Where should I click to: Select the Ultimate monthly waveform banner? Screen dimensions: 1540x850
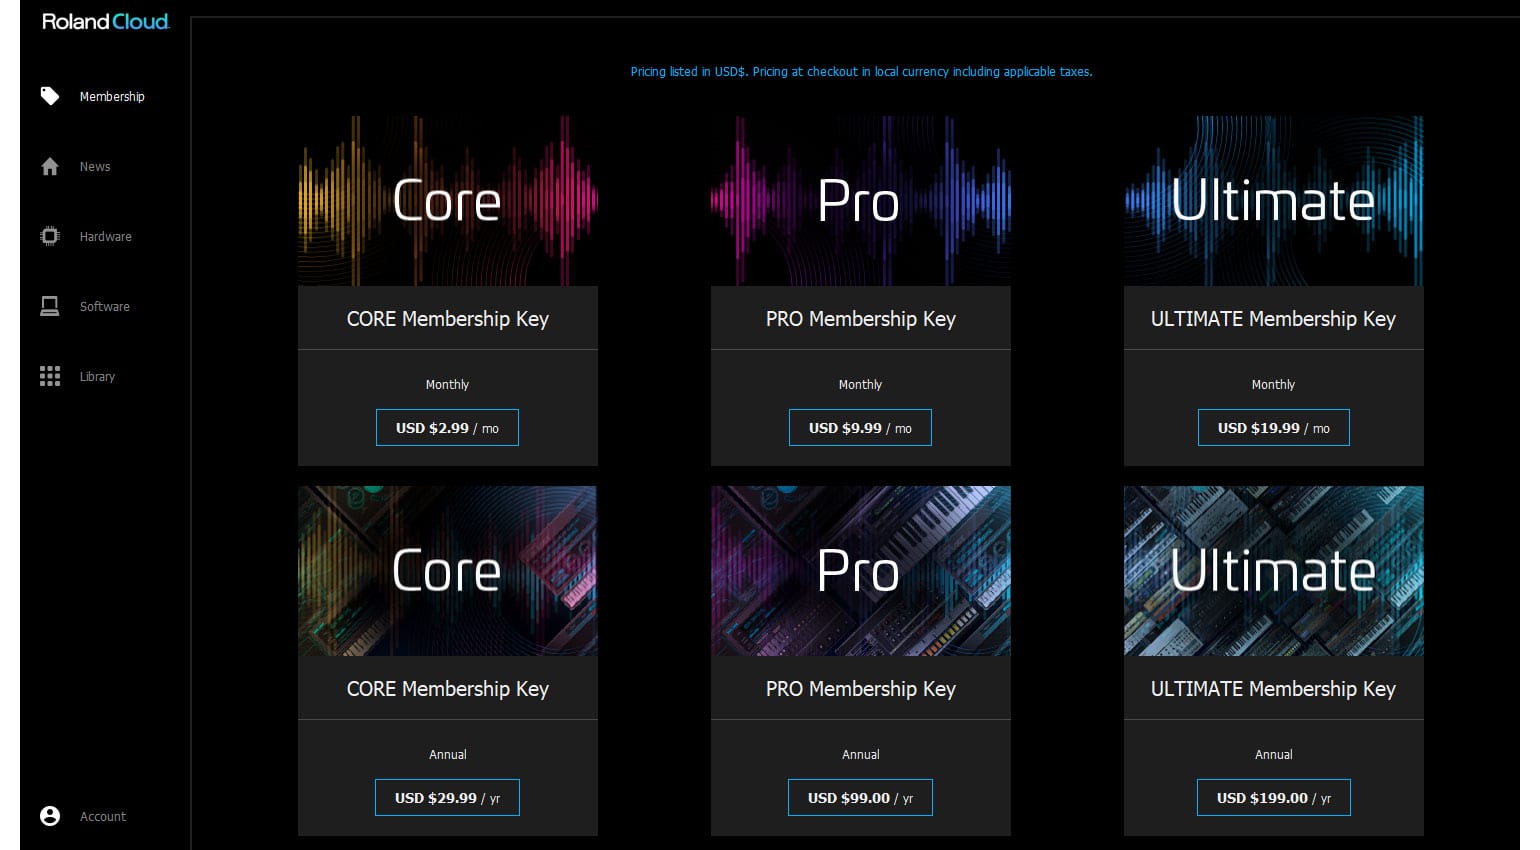[x=1274, y=201]
